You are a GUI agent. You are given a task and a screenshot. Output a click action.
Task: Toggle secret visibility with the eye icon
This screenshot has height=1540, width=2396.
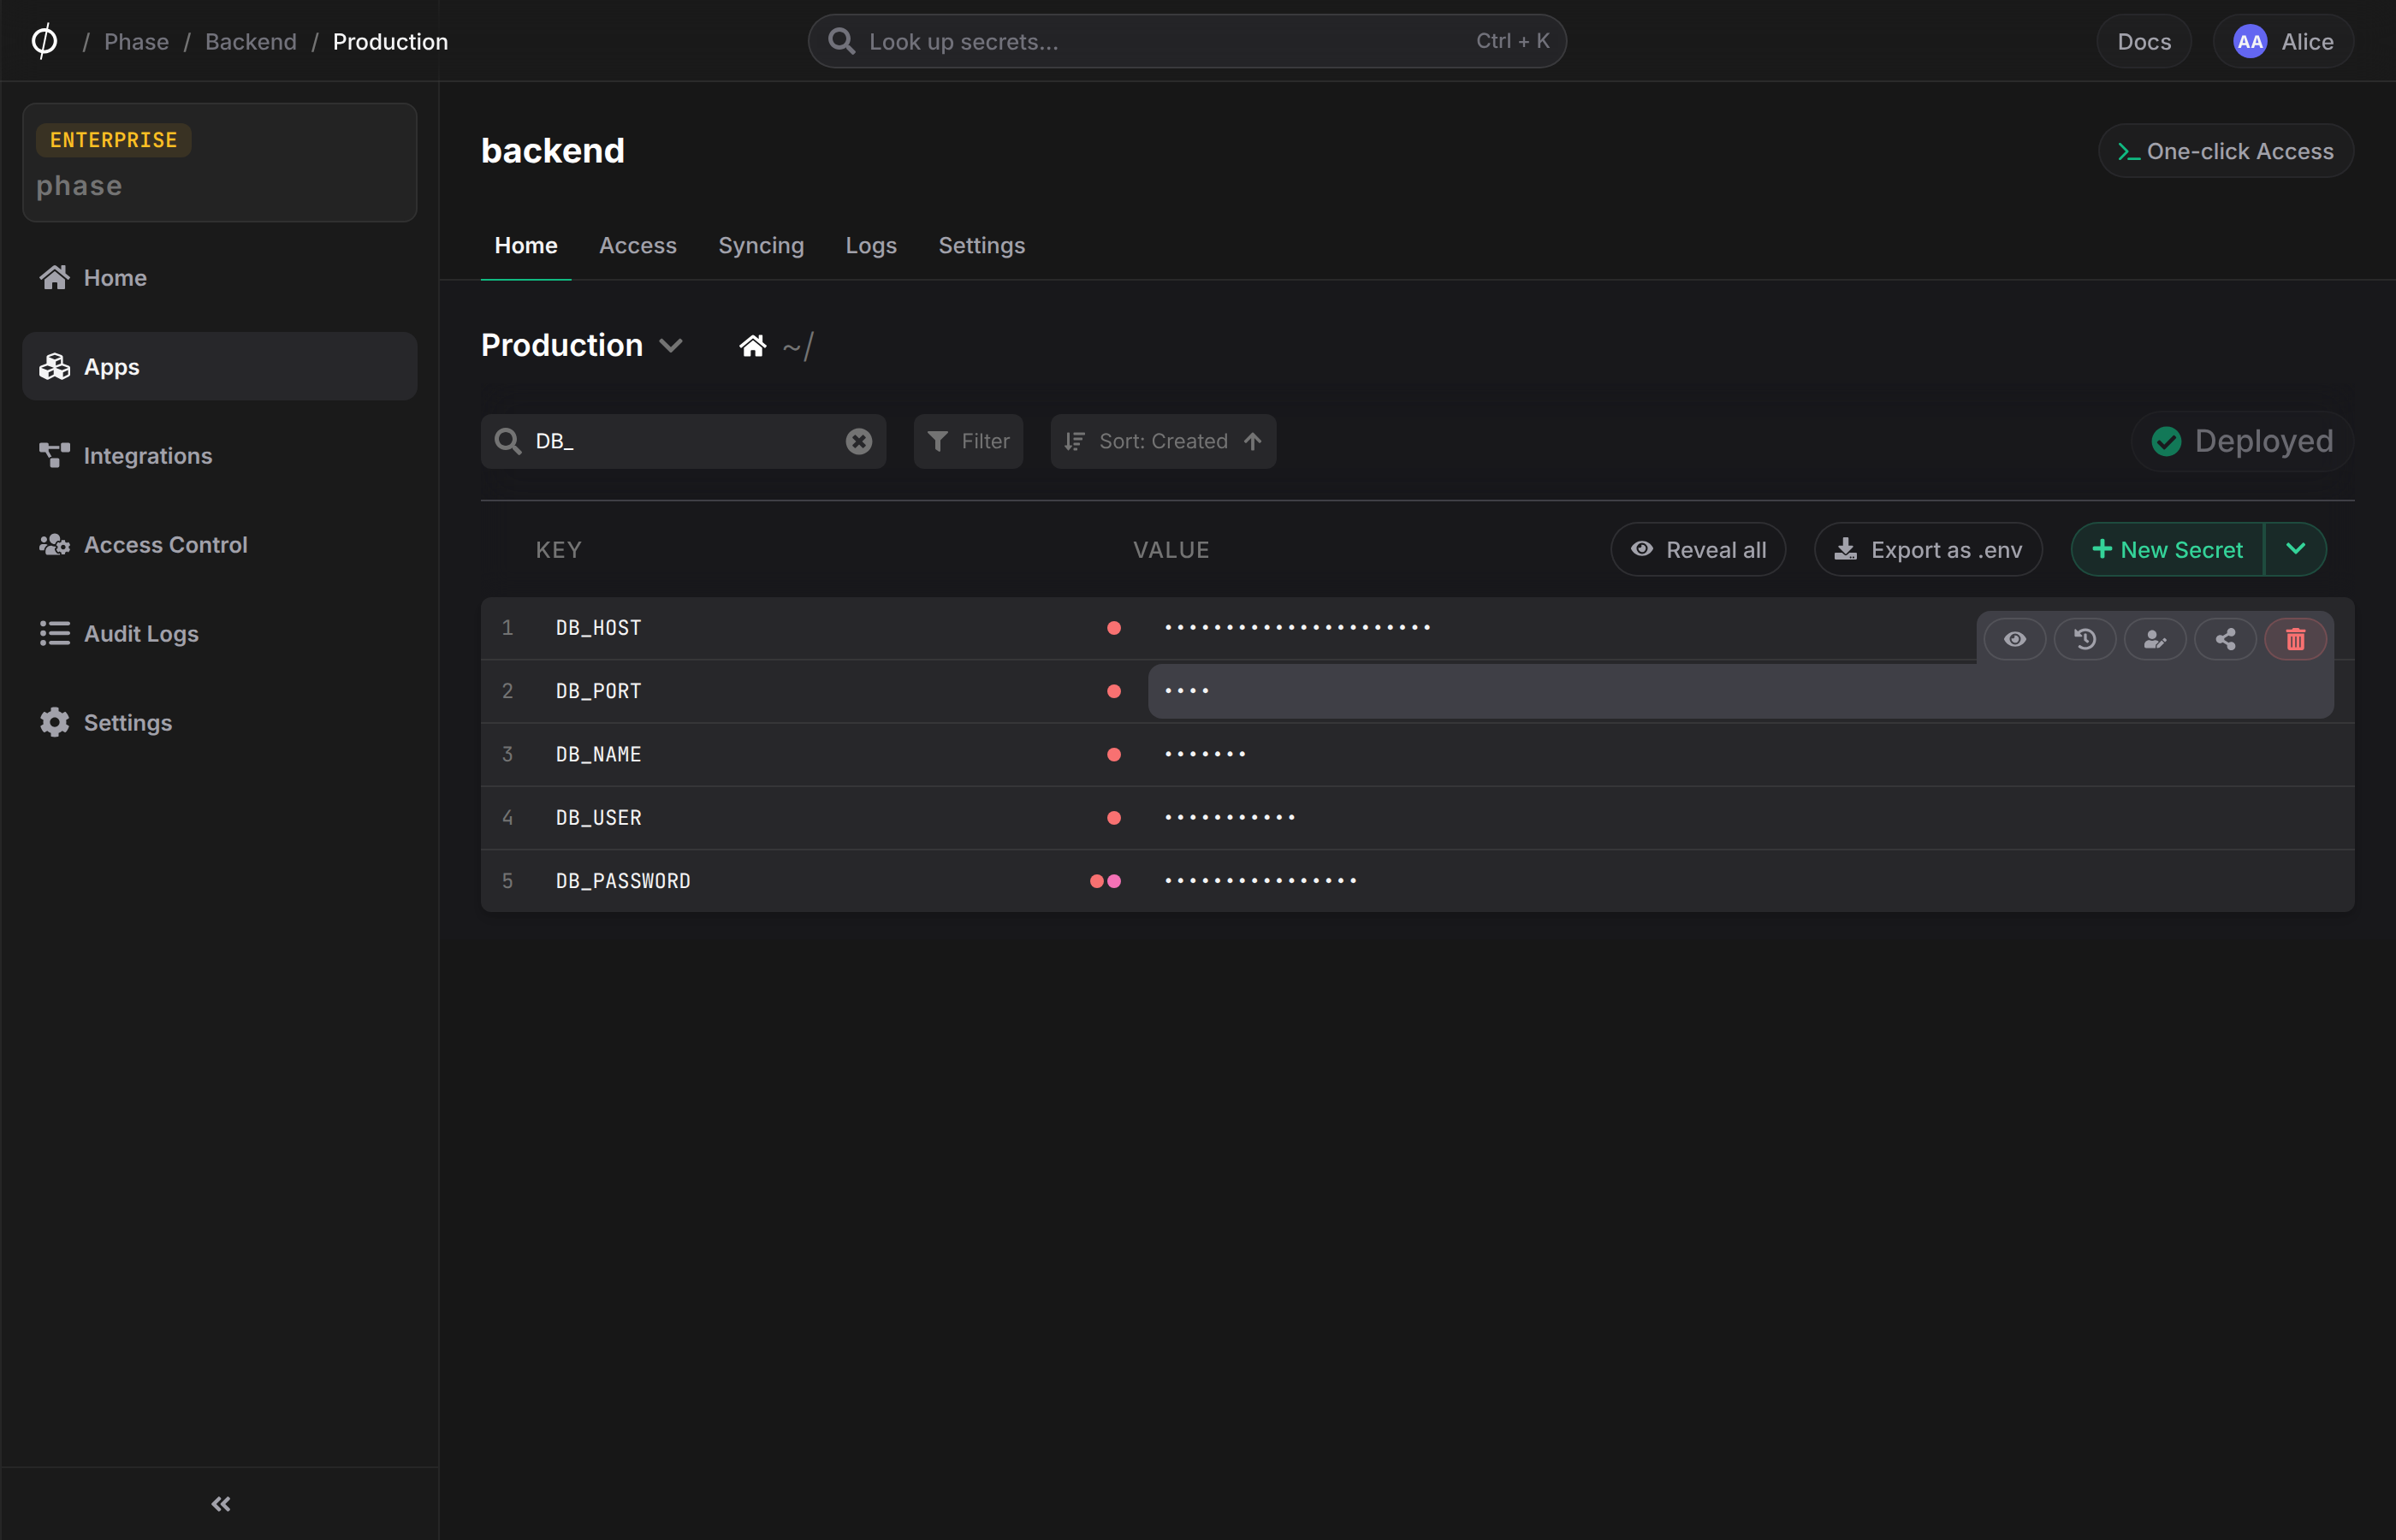click(x=2015, y=639)
